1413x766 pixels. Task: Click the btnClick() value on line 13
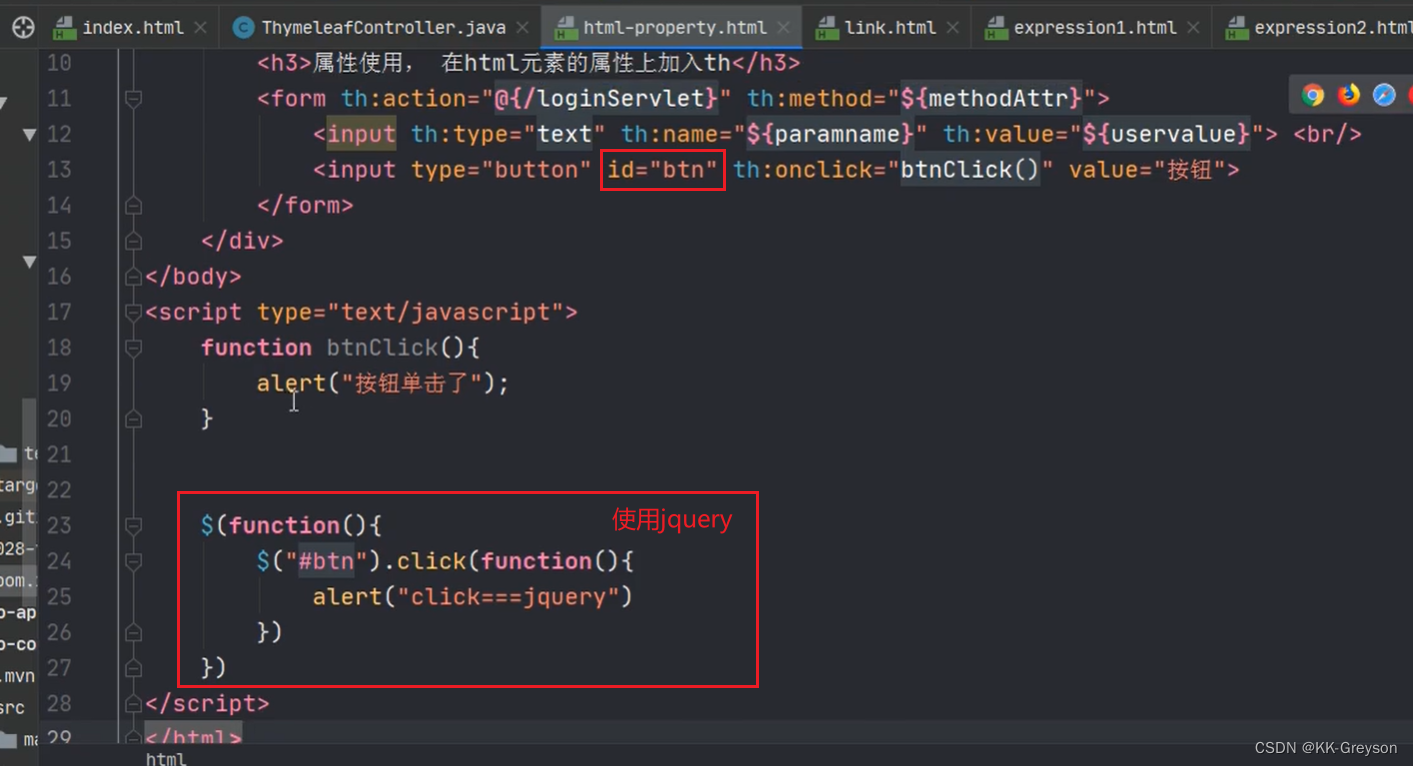pyautogui.click(x=971, y=170)
